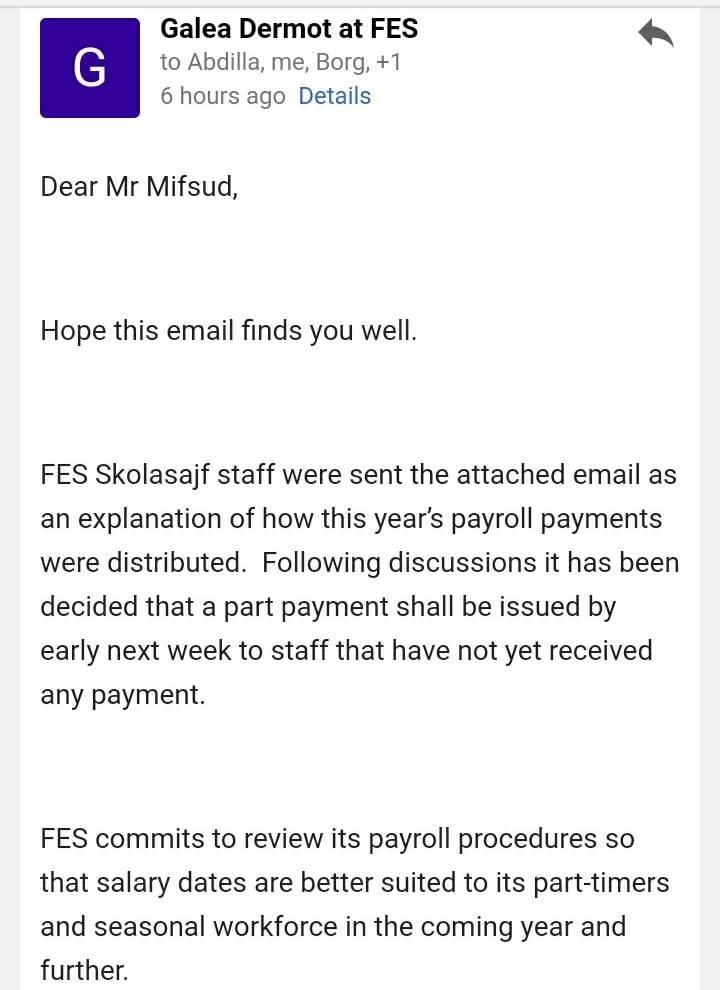
Task: Select sender name Galea Dermot at FES
Action: (x=289, y=28)
